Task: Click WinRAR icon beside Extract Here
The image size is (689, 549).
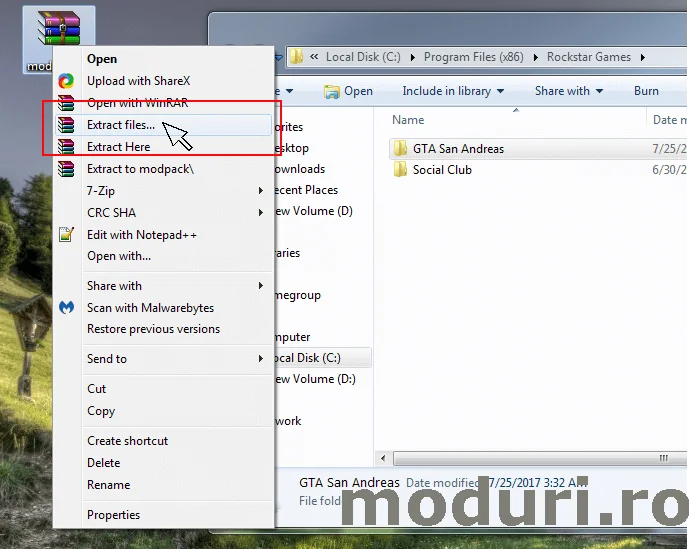Action: point(66,147)
